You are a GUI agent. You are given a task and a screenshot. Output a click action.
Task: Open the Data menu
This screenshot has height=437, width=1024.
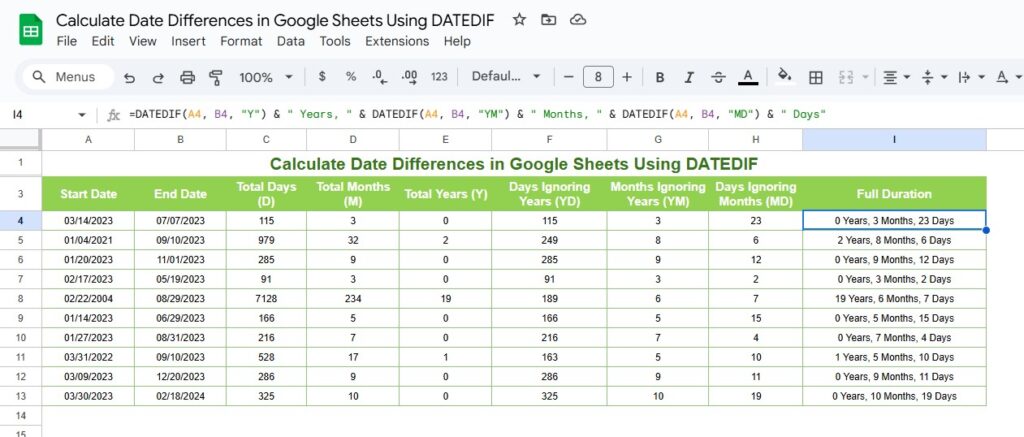[291, 41]
